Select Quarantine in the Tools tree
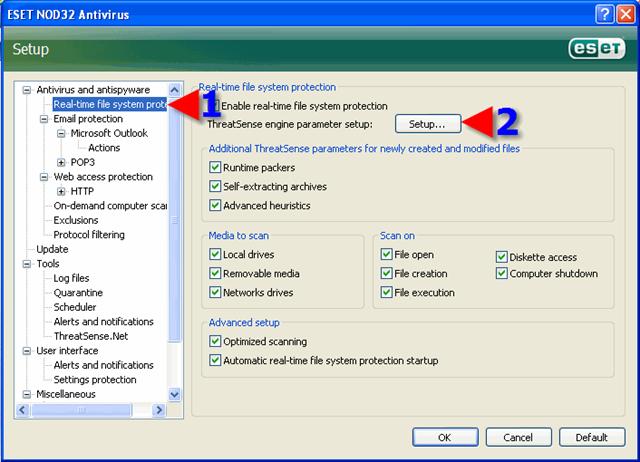Screen dimensions: 640x462 pos(80,293)
